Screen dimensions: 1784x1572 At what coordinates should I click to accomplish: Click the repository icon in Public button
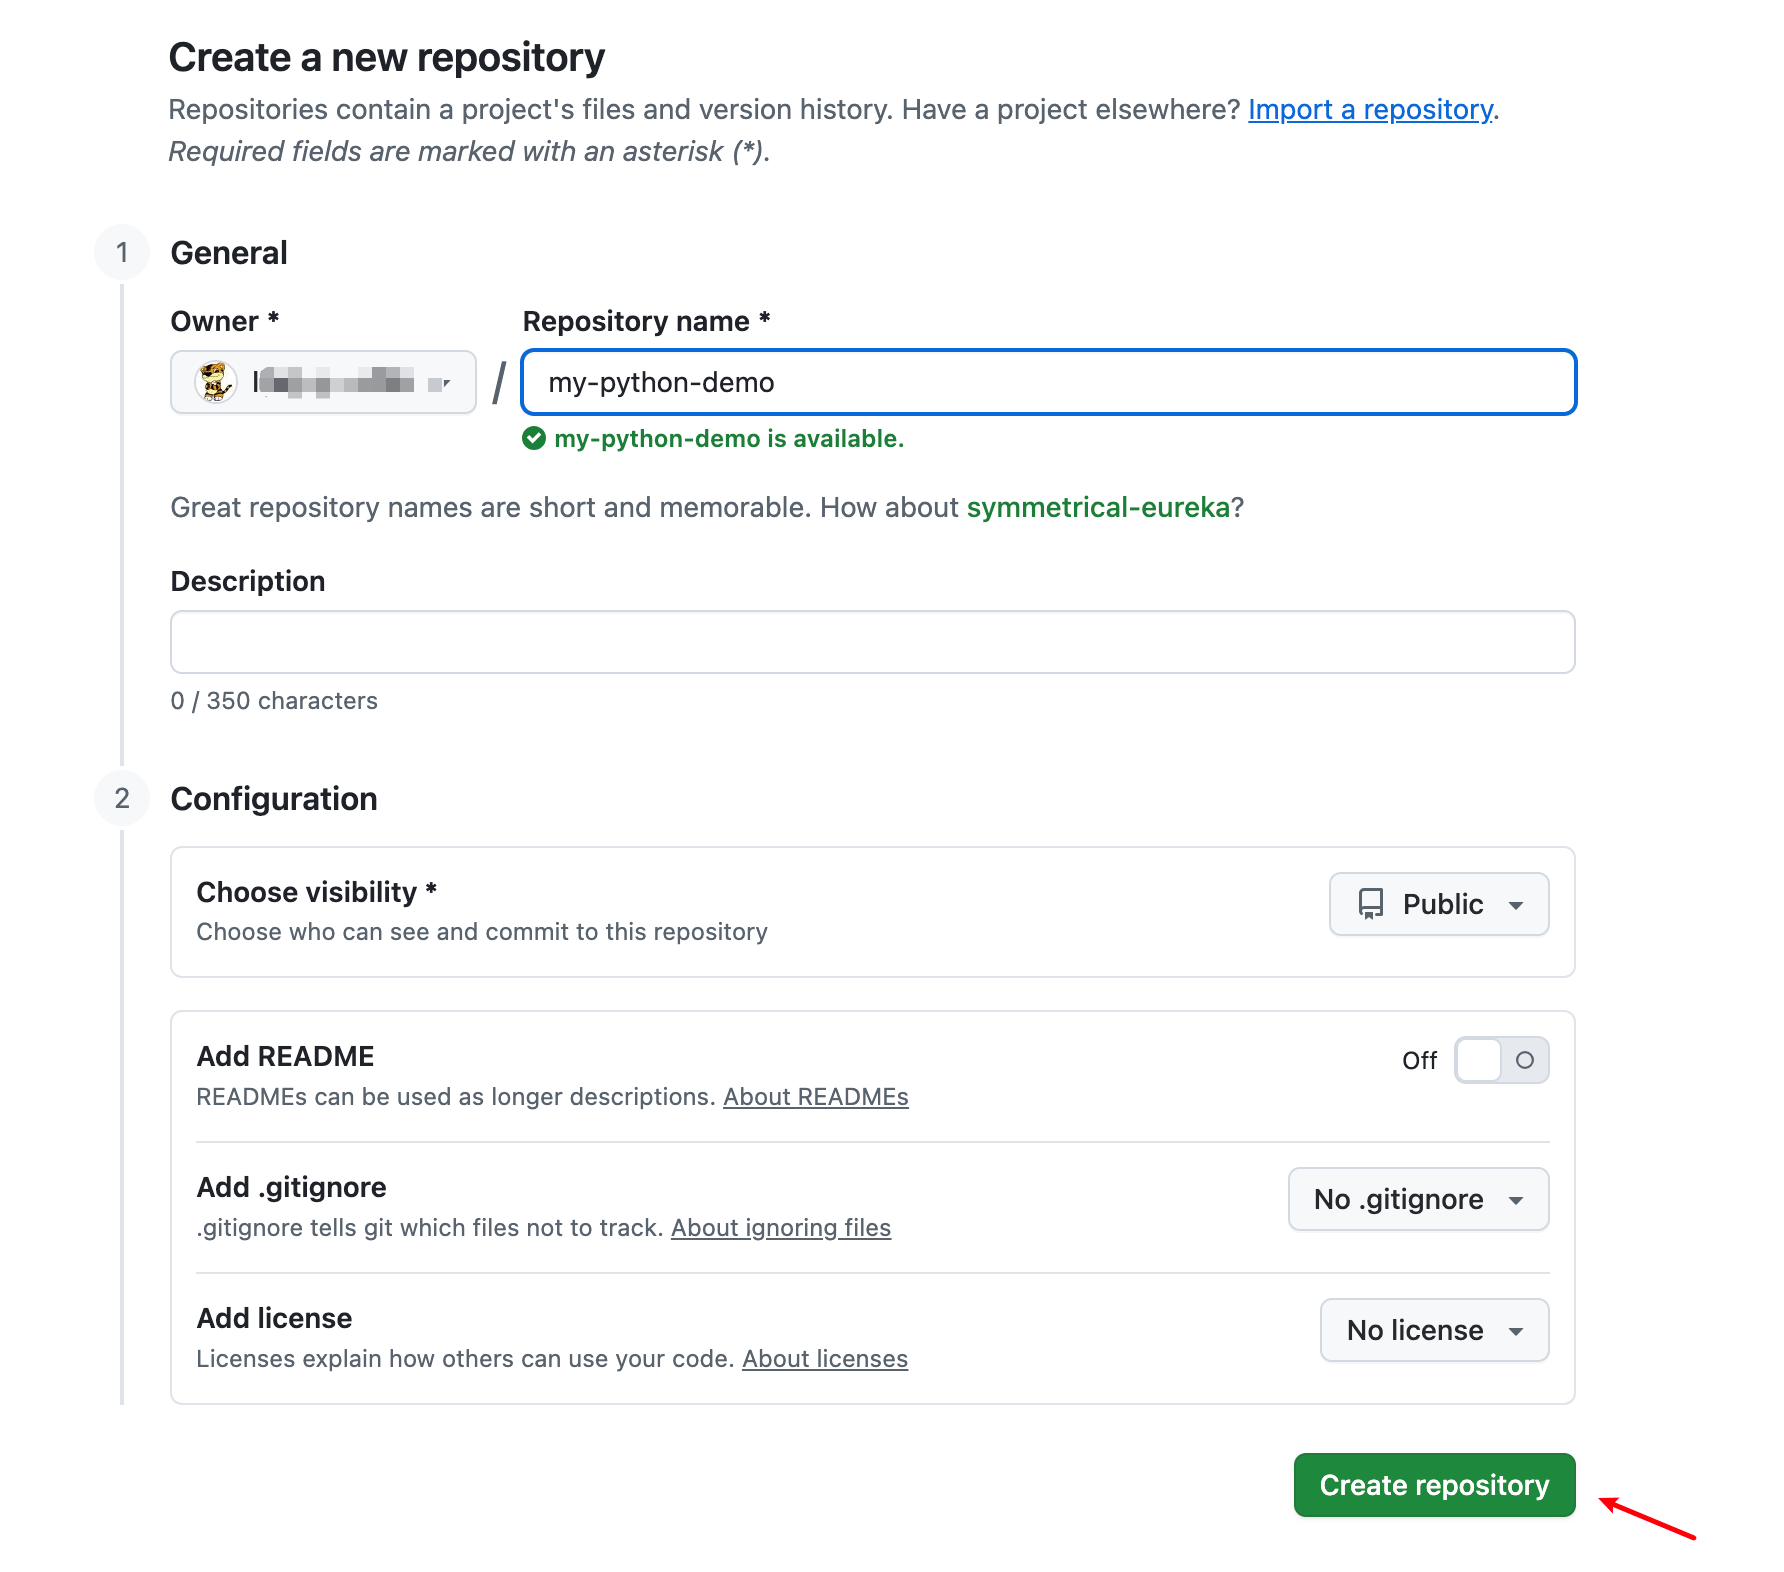pos(1370,904)
